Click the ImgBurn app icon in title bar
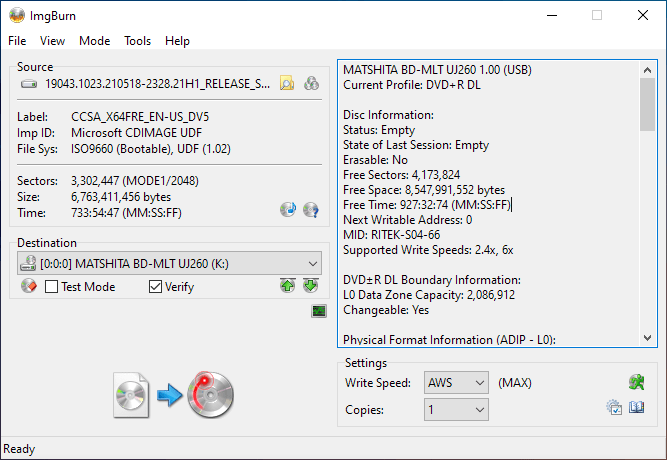The height and width of the screenshot is (460, 667). (17, 15)
